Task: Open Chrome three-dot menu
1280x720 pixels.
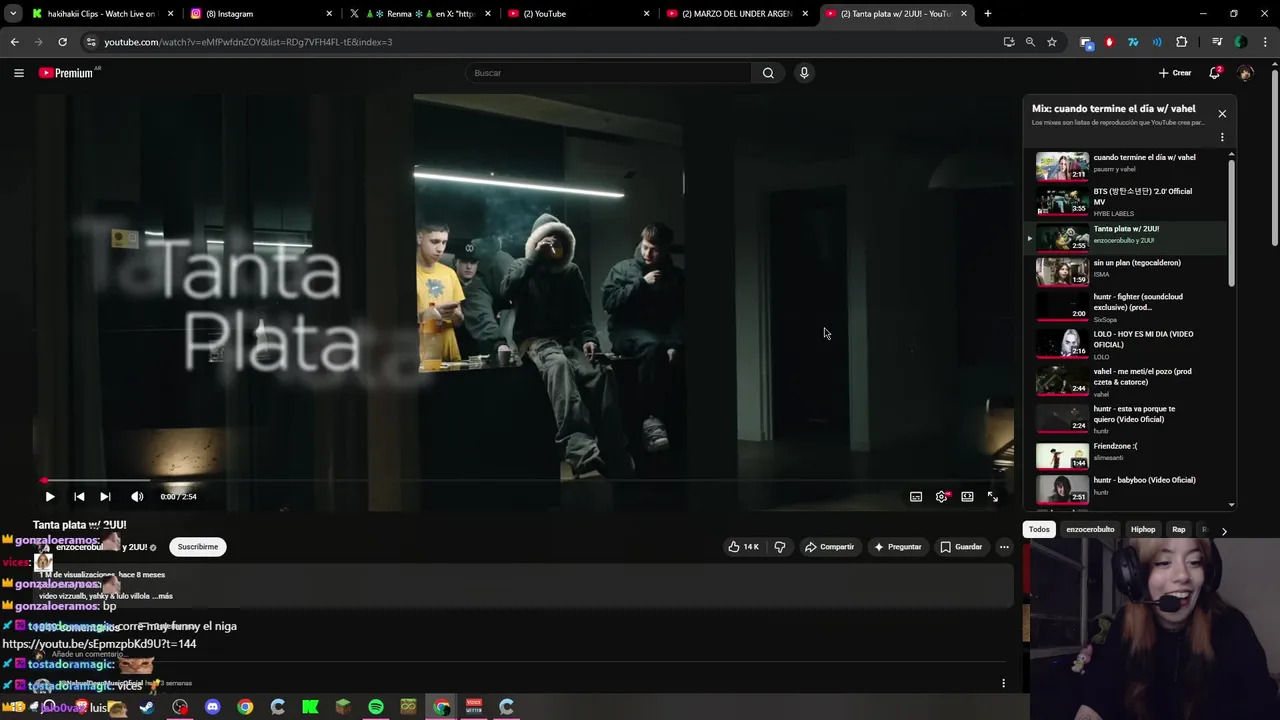Action: (1266, 42)
